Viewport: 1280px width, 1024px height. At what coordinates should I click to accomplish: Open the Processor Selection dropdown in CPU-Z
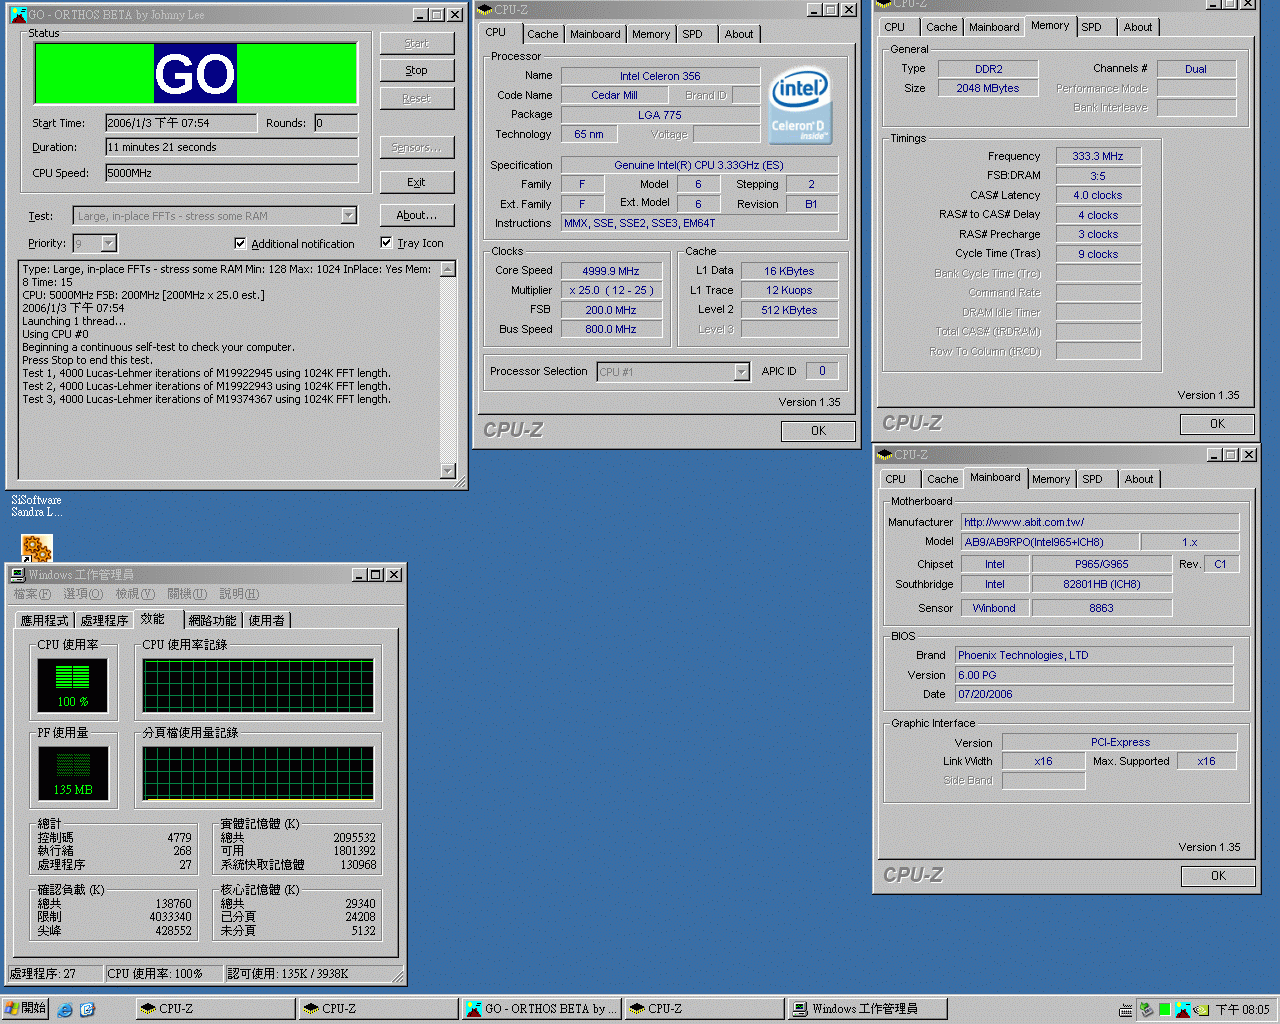[741, 372]
